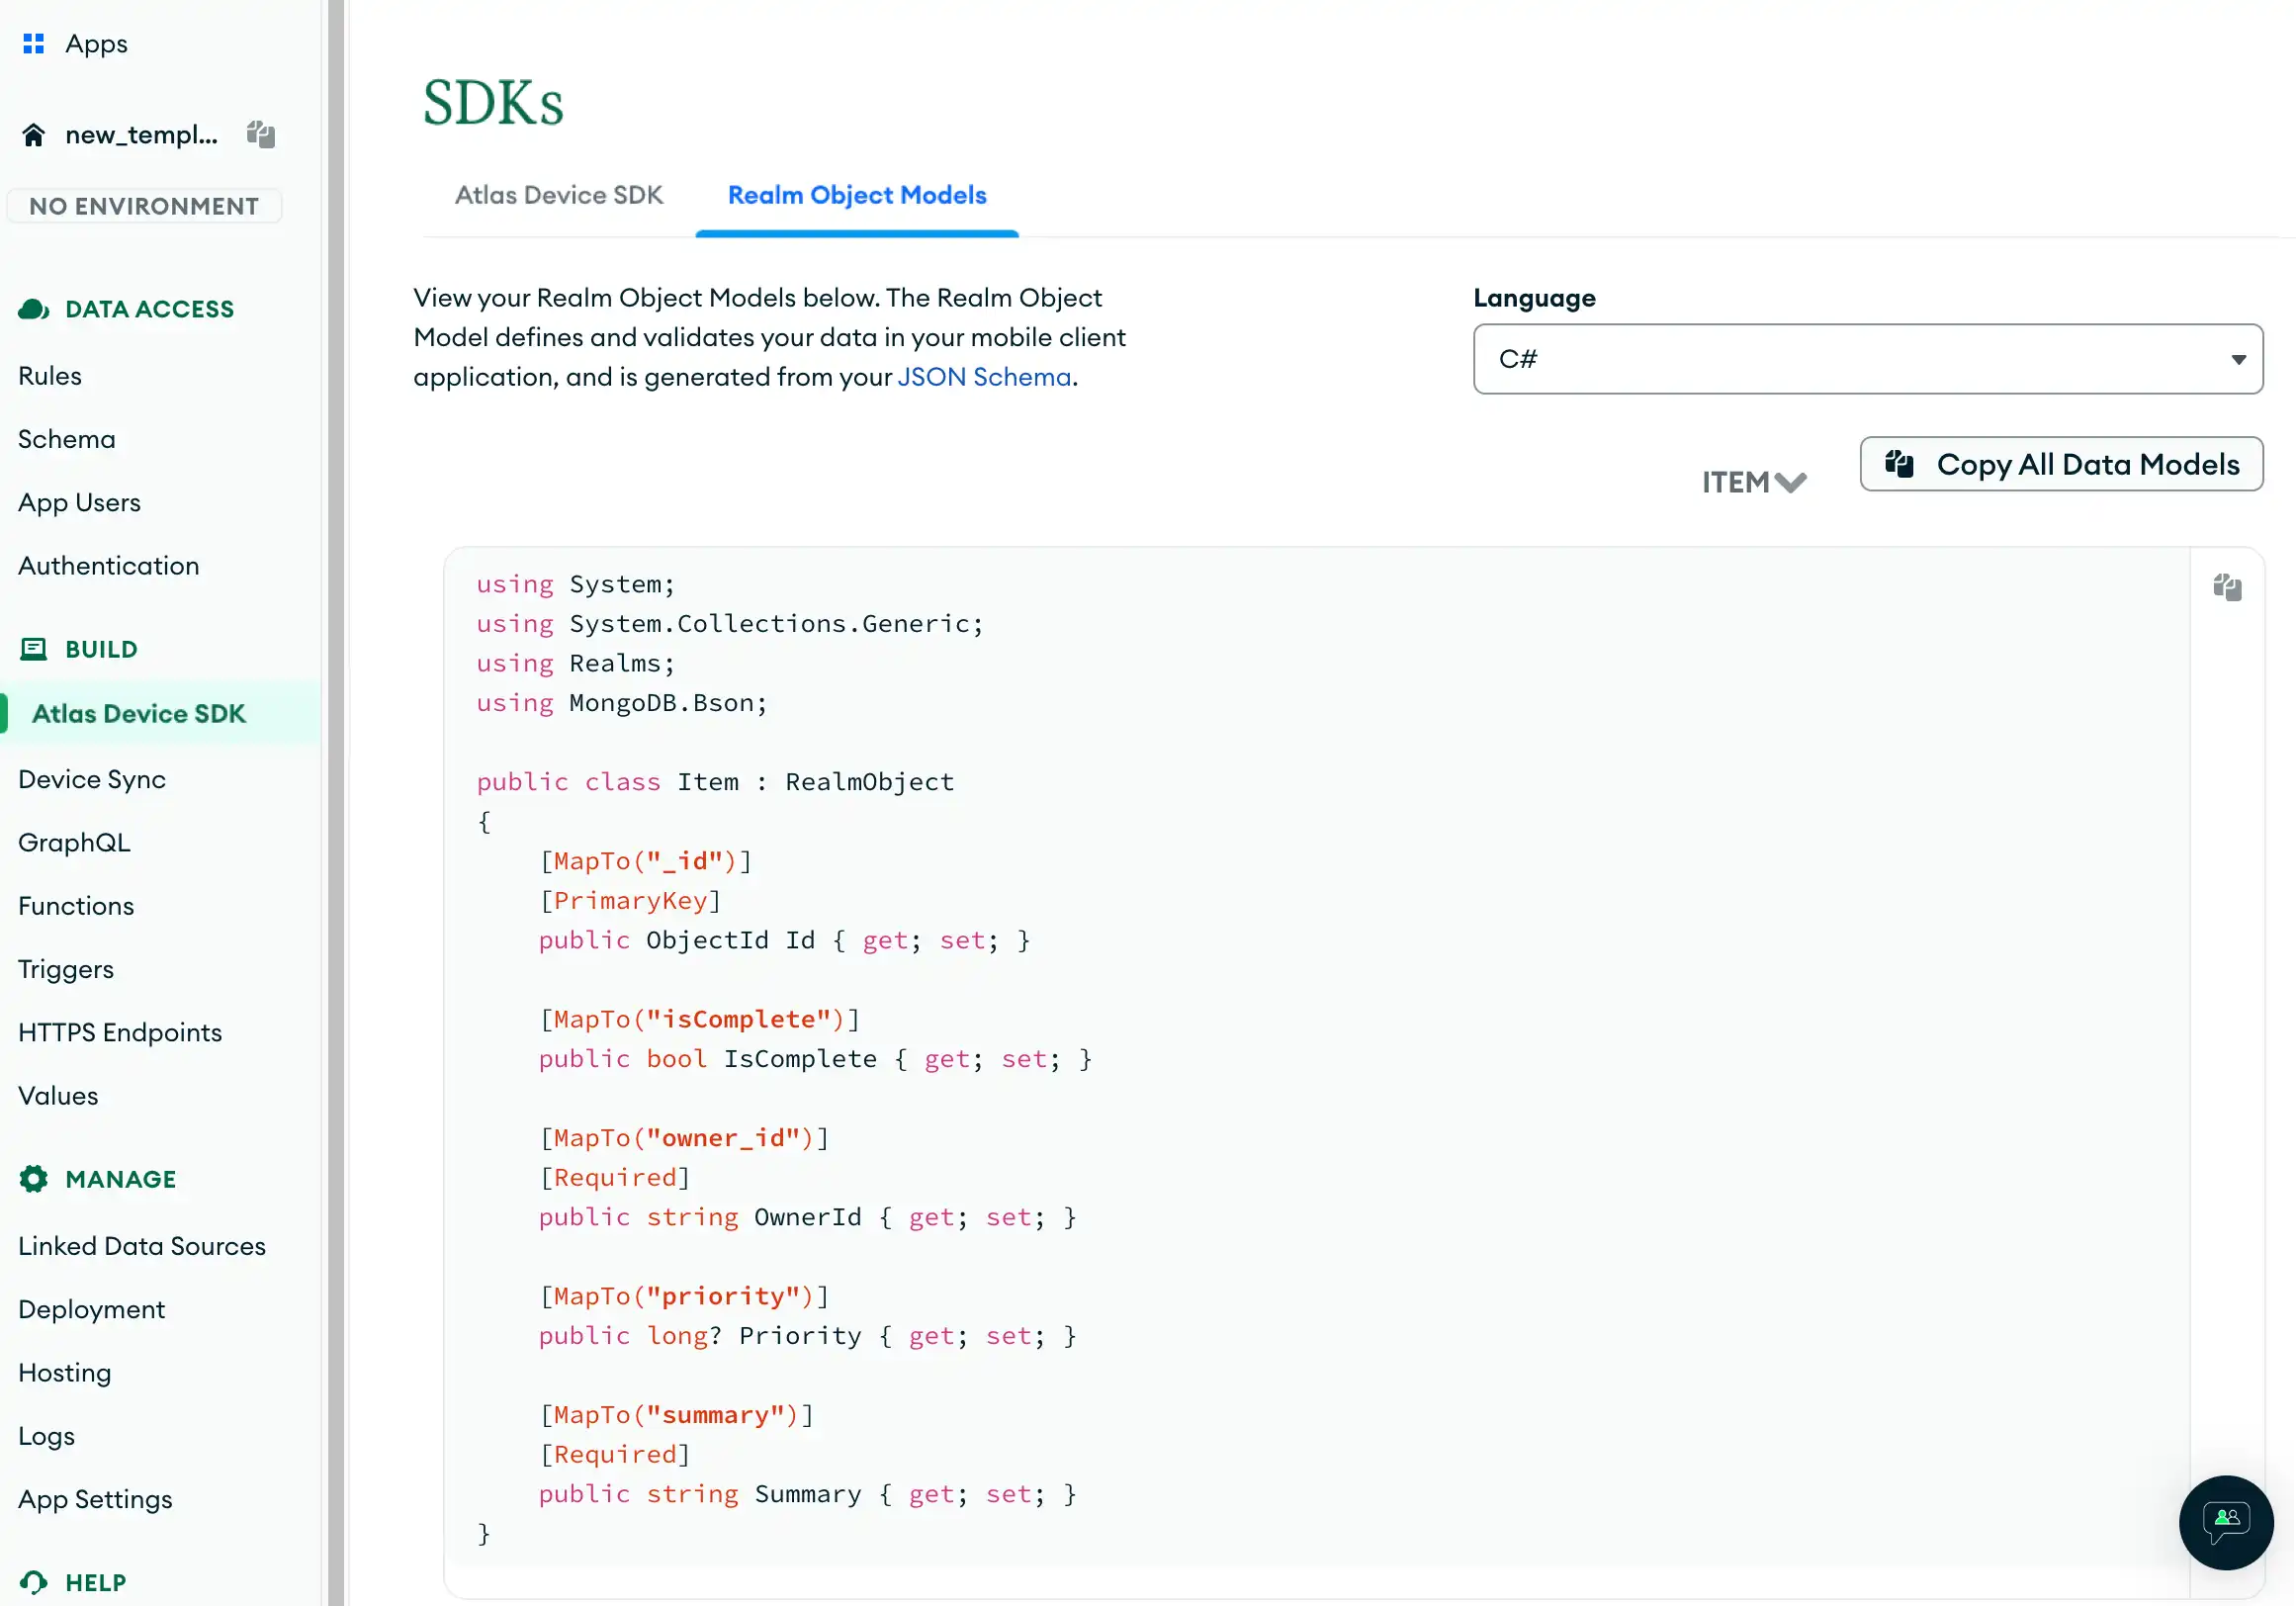Screen dimensions: 2296x1606
Task: Select the Realm Object Models tab
Action: click(x=856, y=194)
